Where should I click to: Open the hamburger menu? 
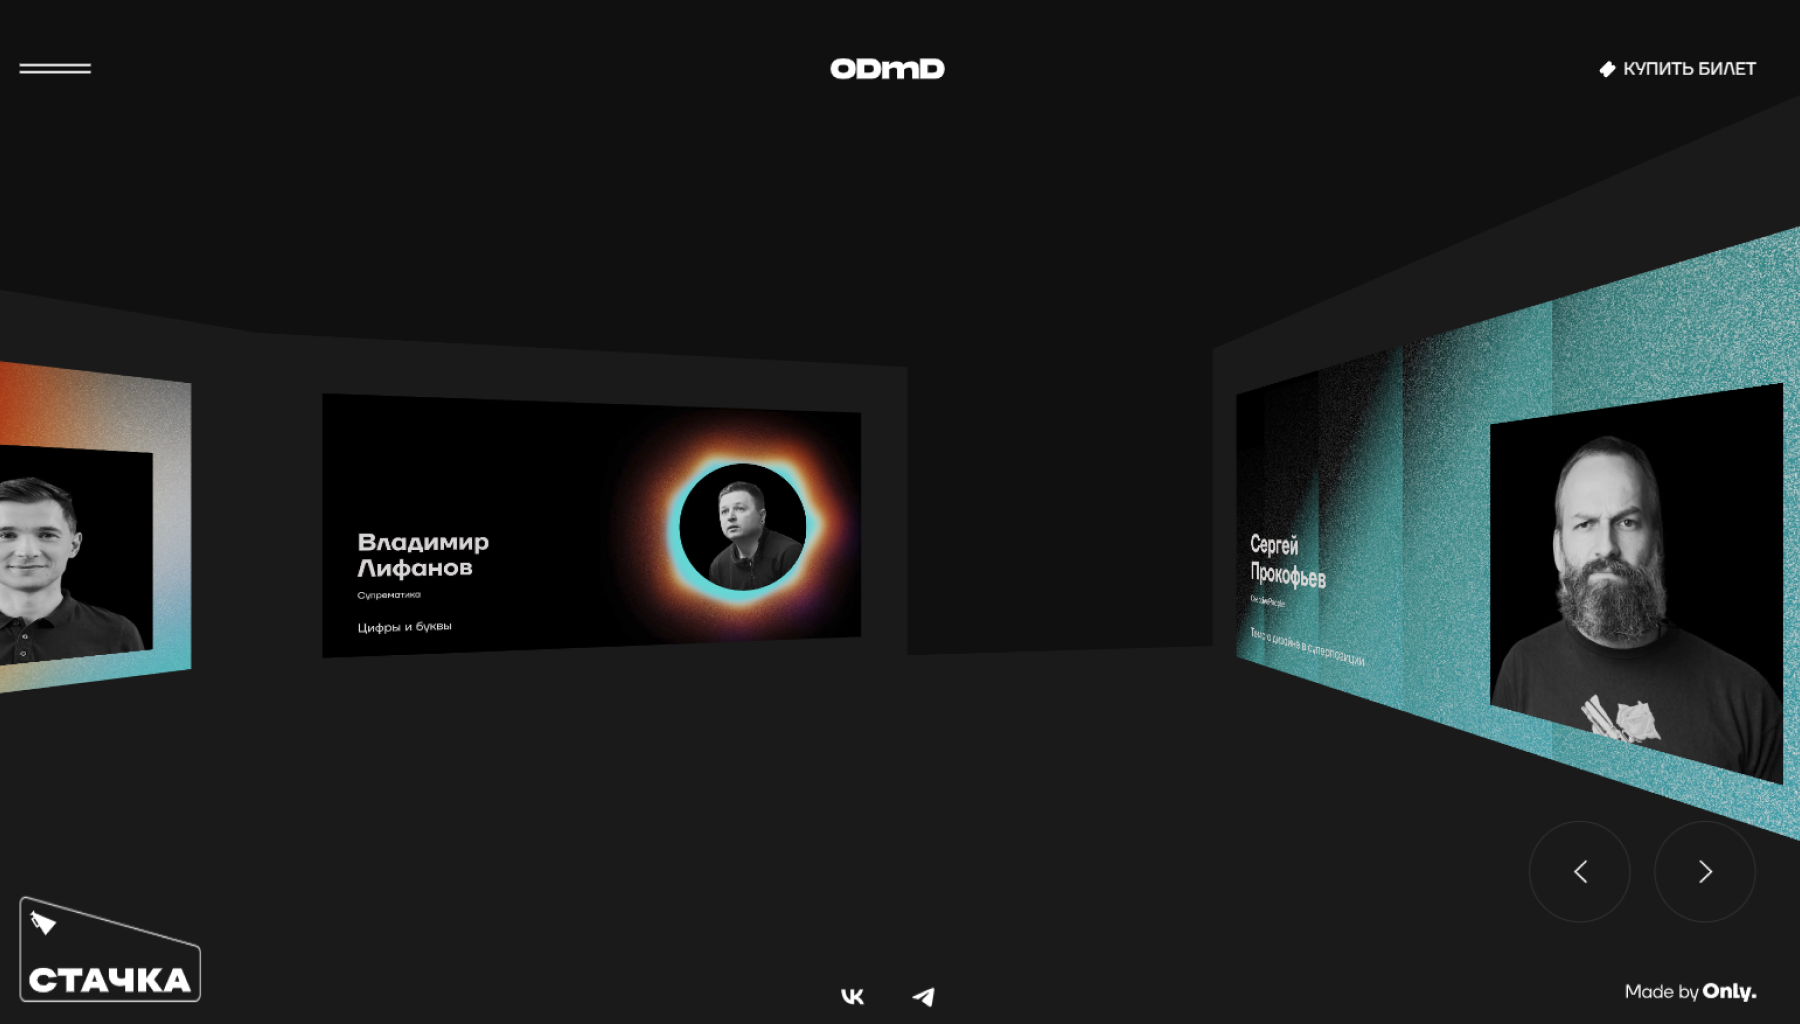click(x=55, y=68)
